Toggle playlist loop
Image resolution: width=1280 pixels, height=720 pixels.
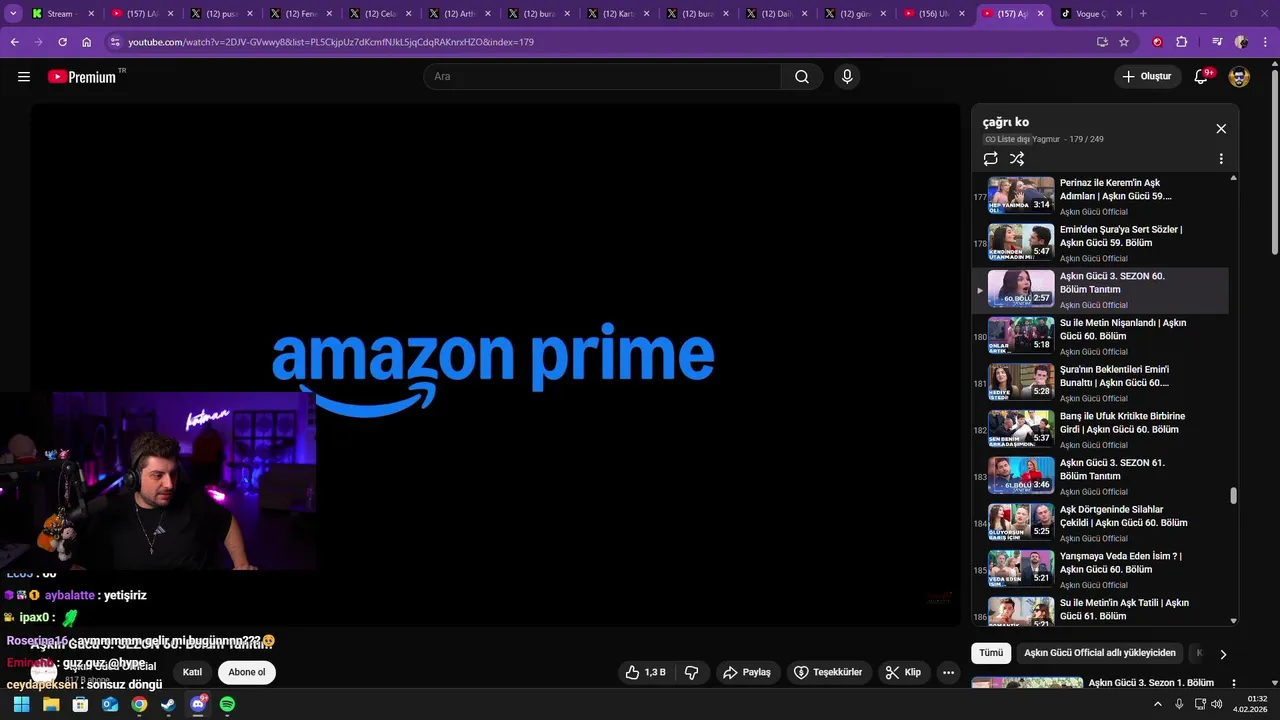pyautogui.click(x=990, y=159)
